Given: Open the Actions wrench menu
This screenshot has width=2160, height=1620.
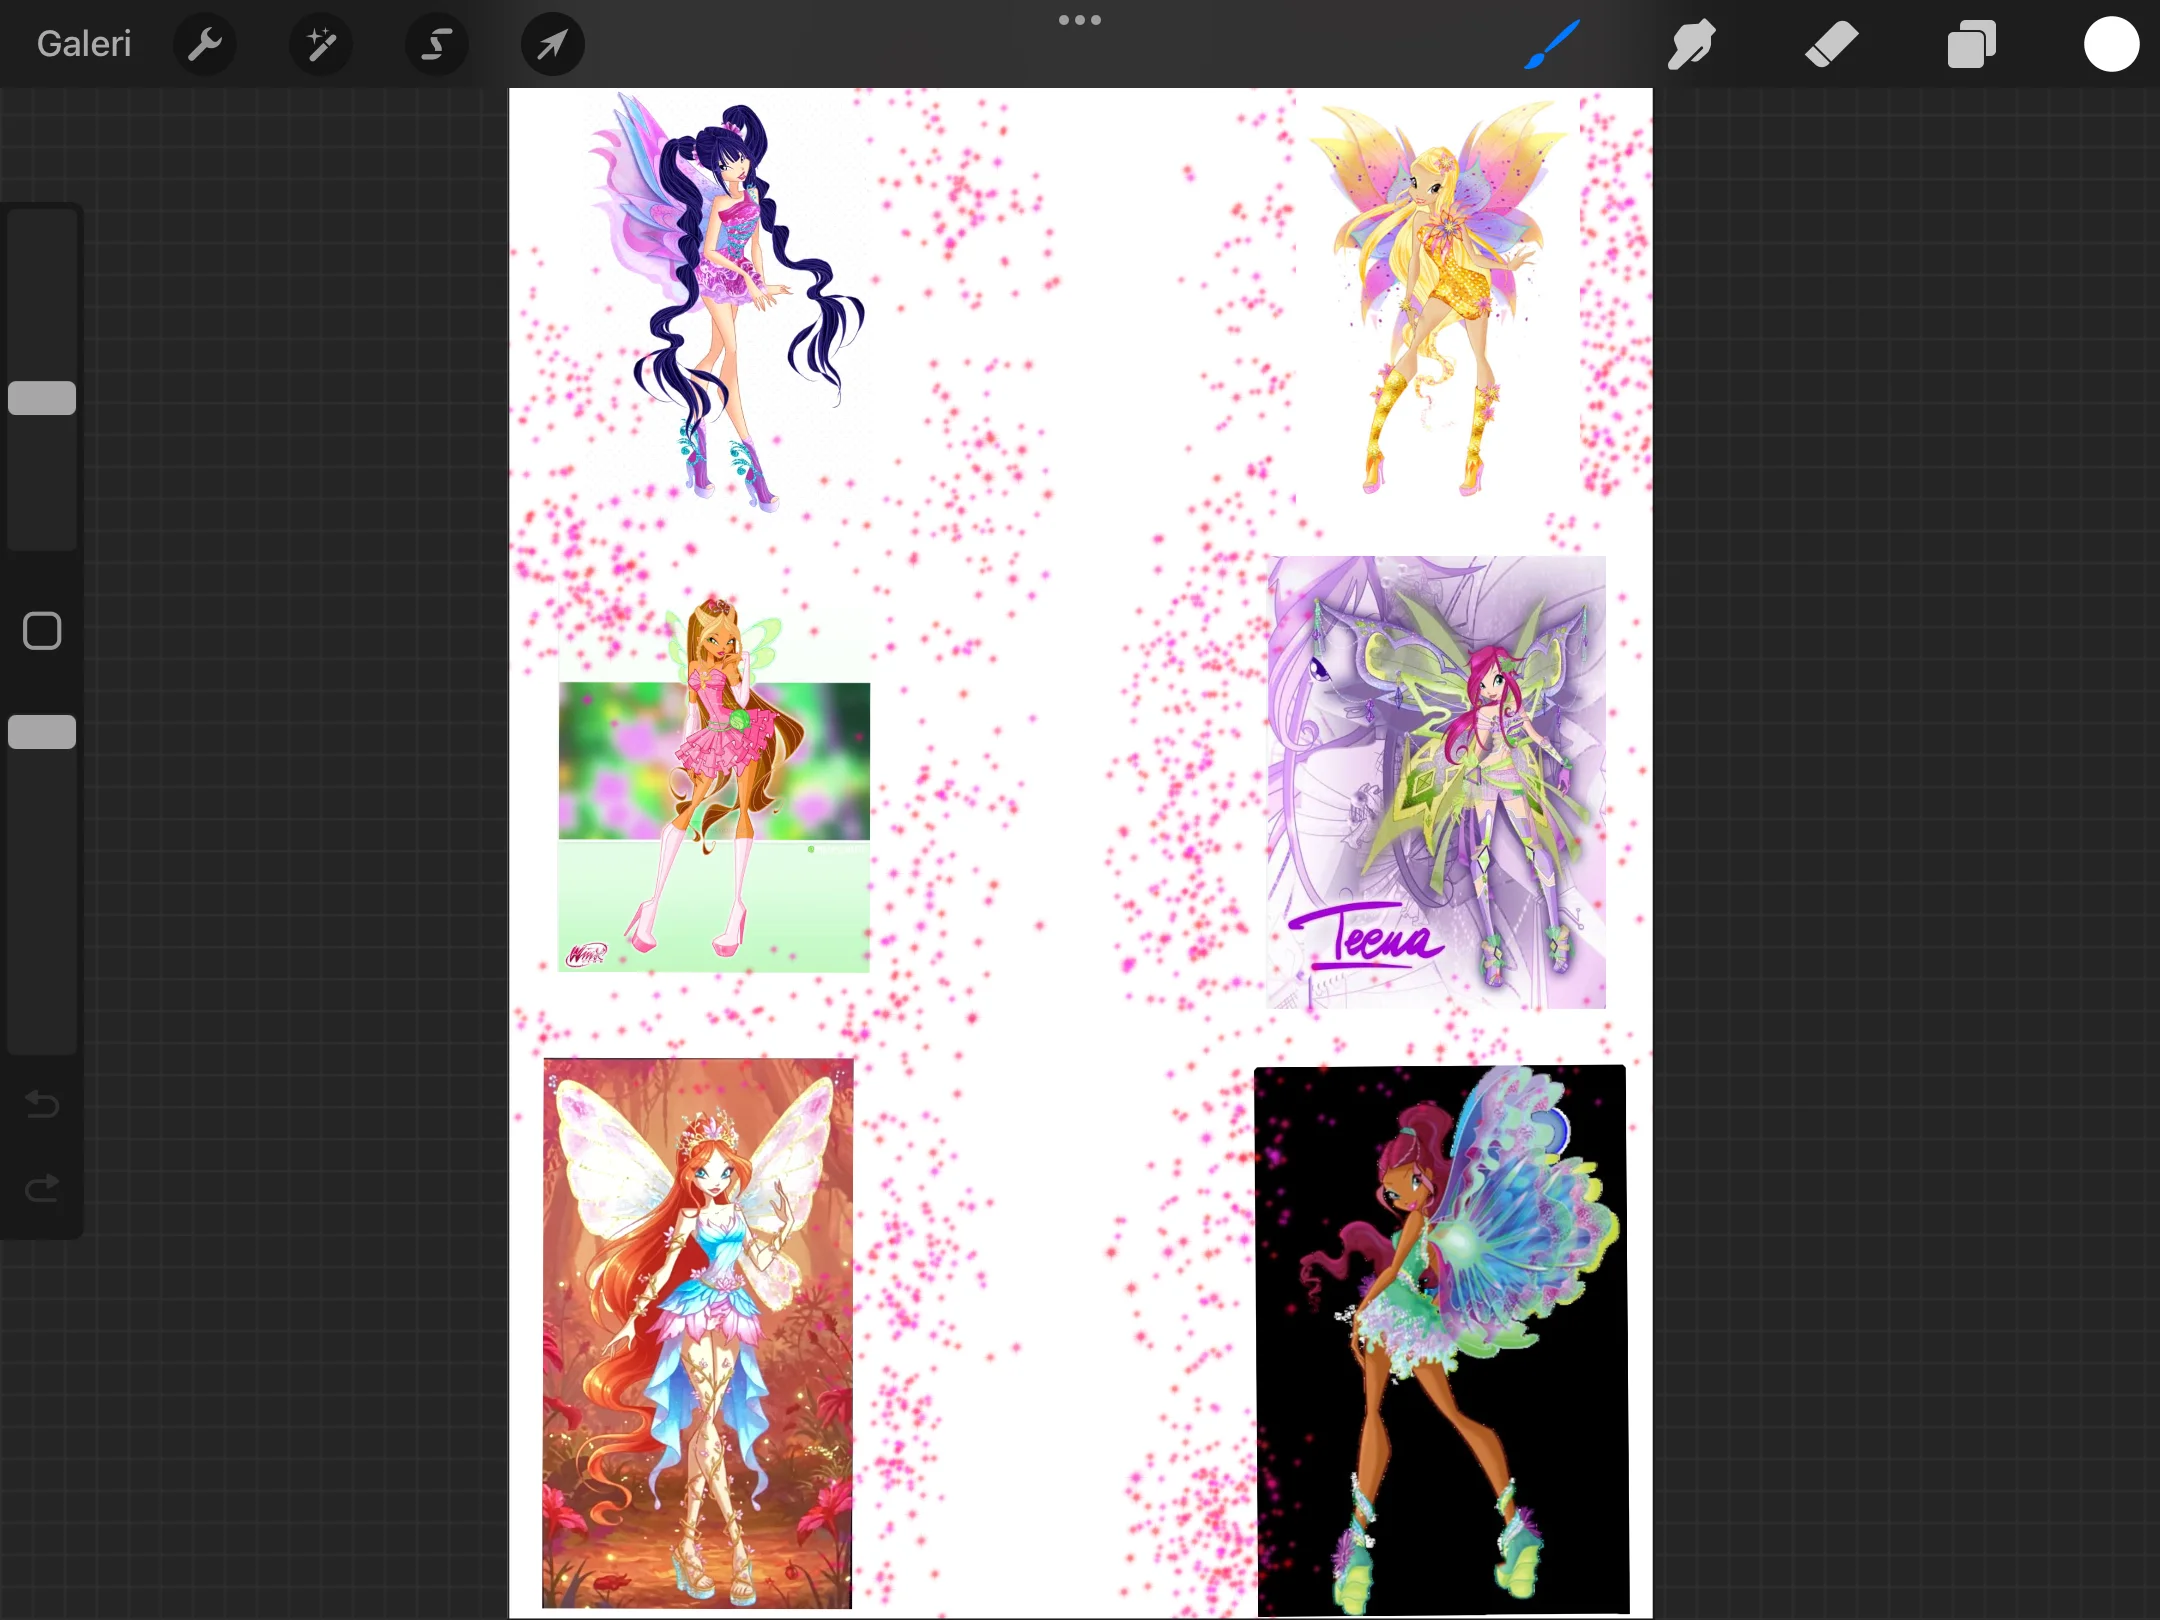Looking at the screenshot, I should point(205,44).
